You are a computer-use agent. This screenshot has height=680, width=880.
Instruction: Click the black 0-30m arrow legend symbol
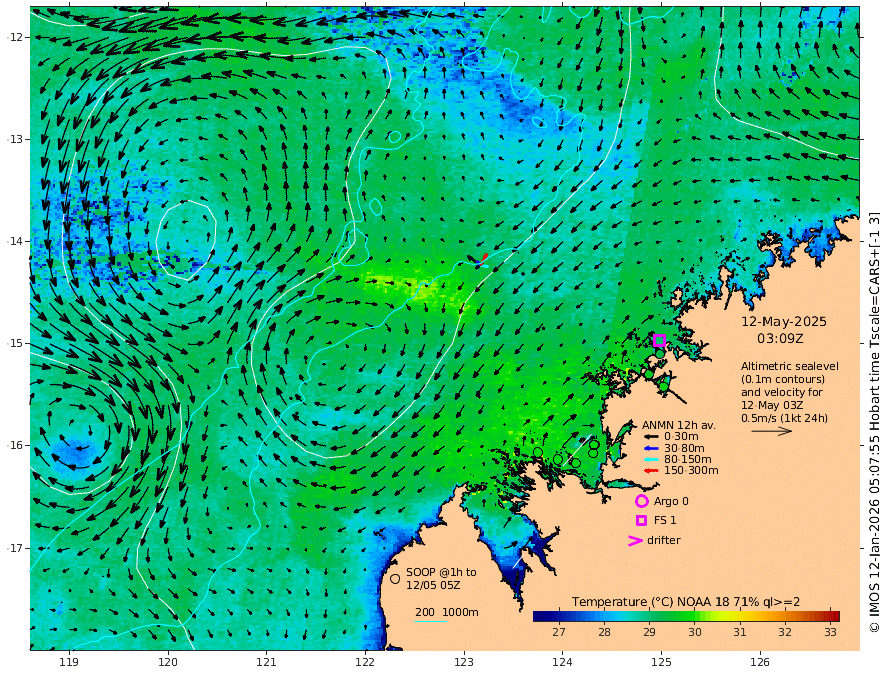(651, 437)
